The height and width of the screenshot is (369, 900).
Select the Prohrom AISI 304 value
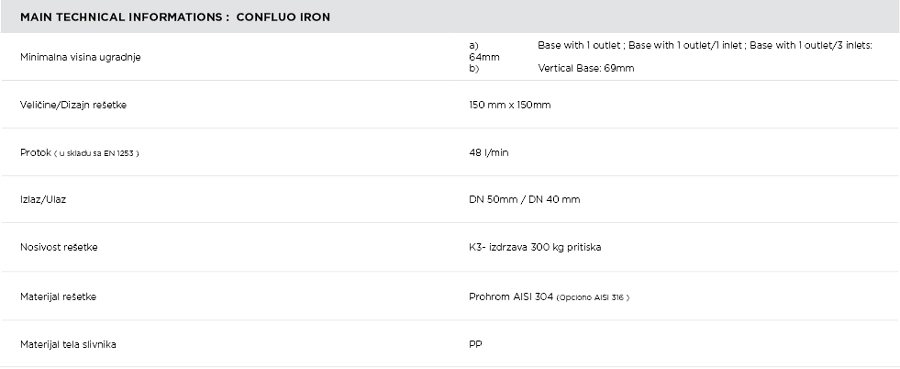point(511,297)
